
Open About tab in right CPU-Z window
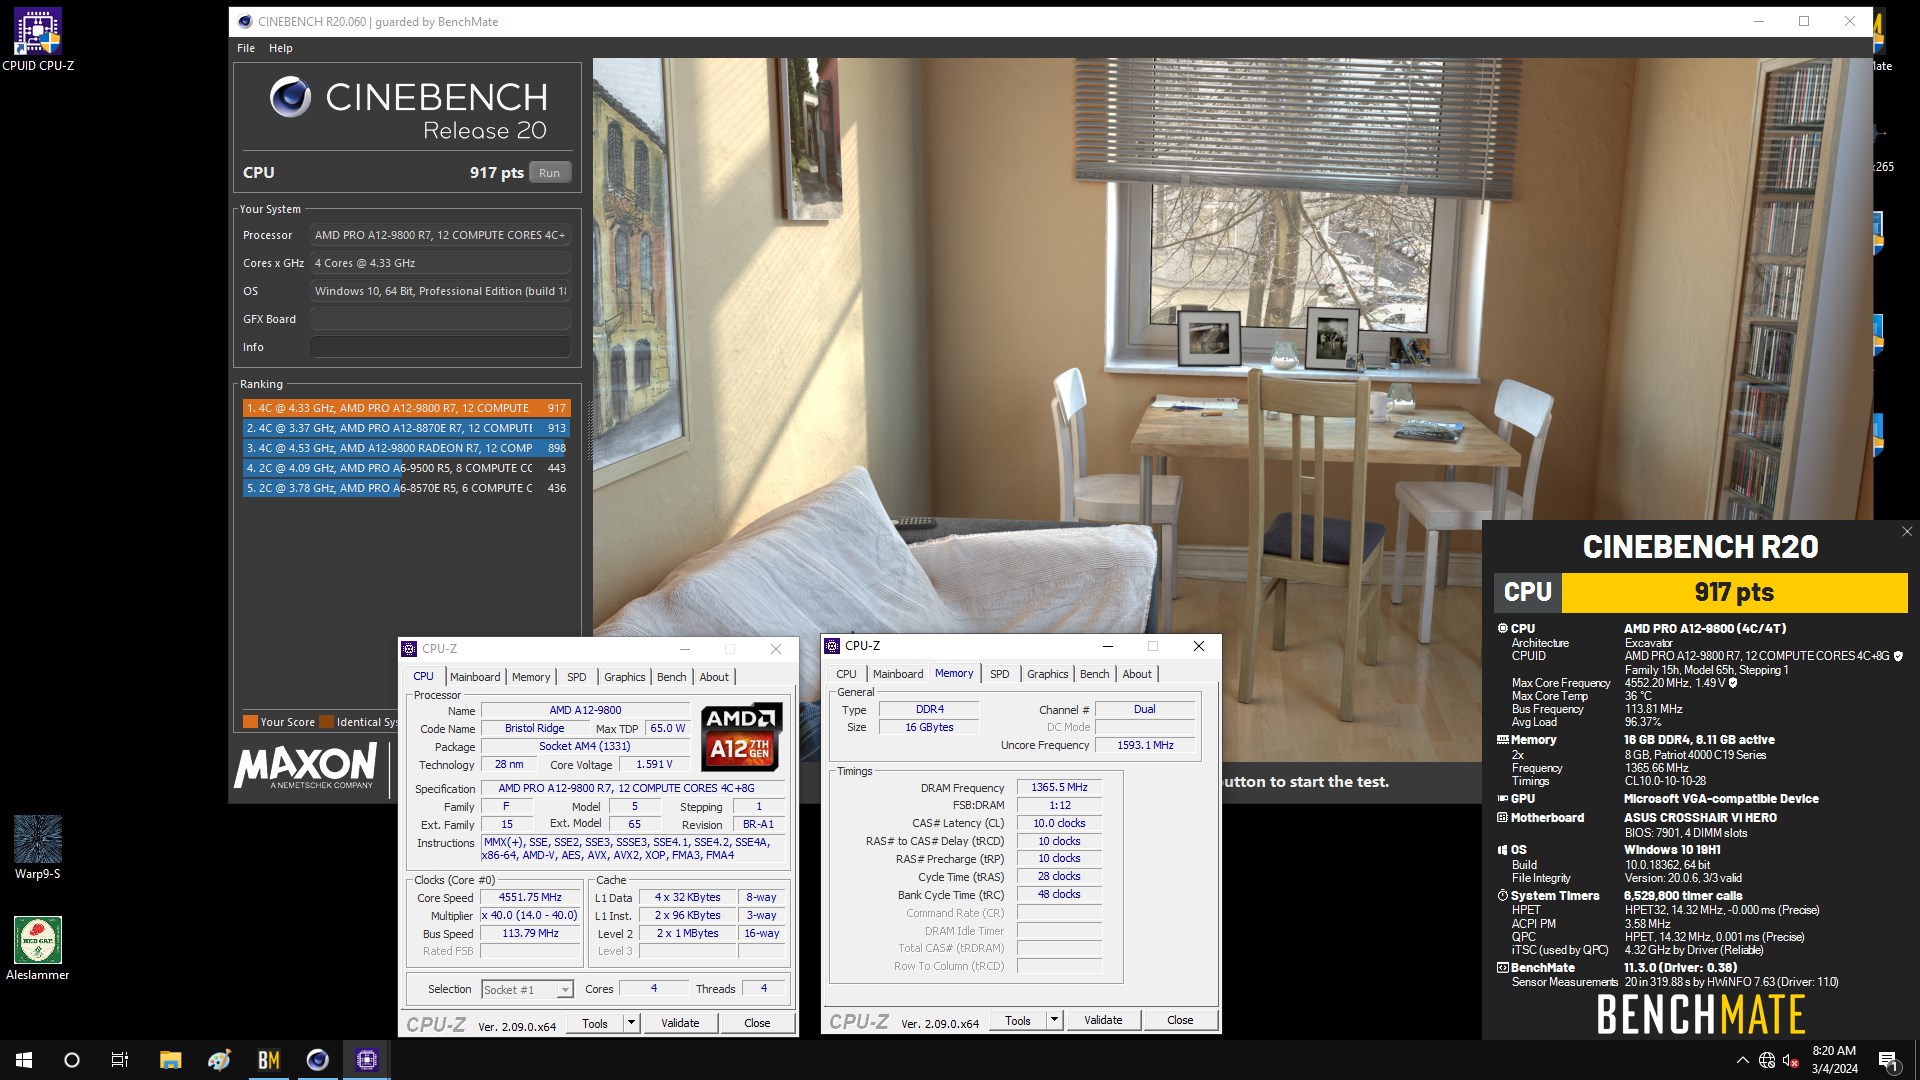pyautogui.click(x=1137, y=674)
